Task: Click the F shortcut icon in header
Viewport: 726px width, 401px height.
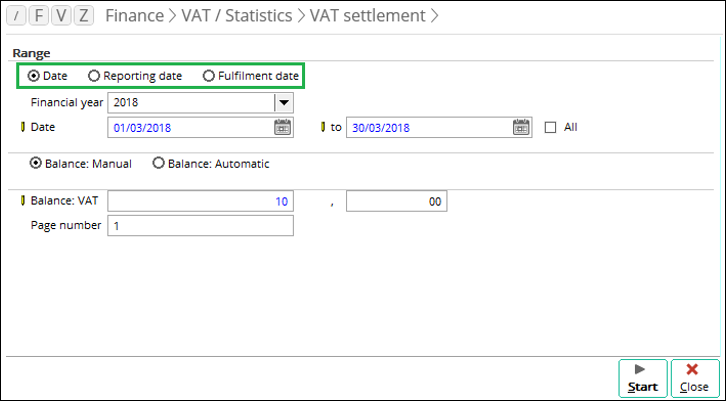Action: [x=41, y=16]
